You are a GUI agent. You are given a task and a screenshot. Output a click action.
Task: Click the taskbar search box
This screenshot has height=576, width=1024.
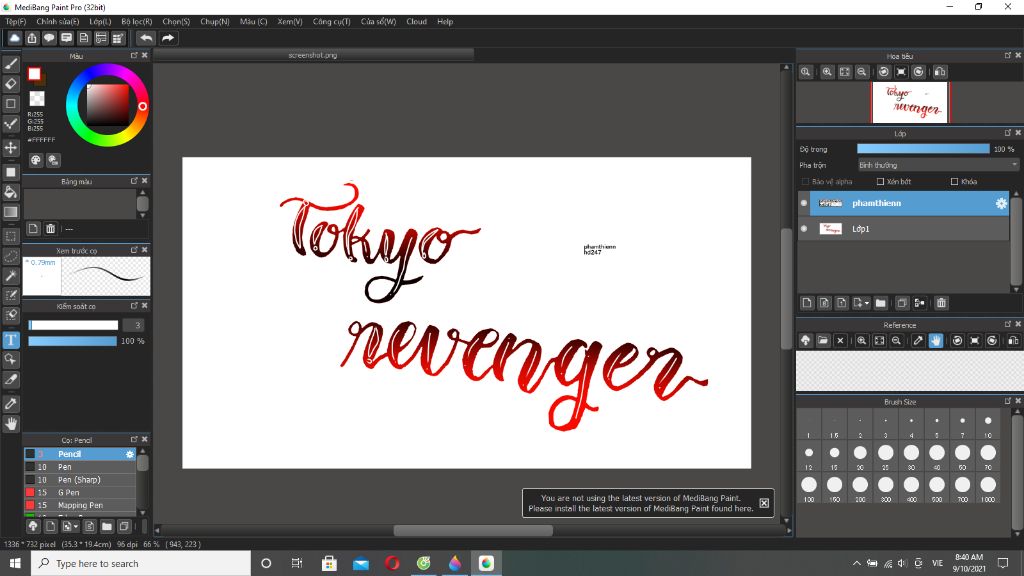(141, 563)
